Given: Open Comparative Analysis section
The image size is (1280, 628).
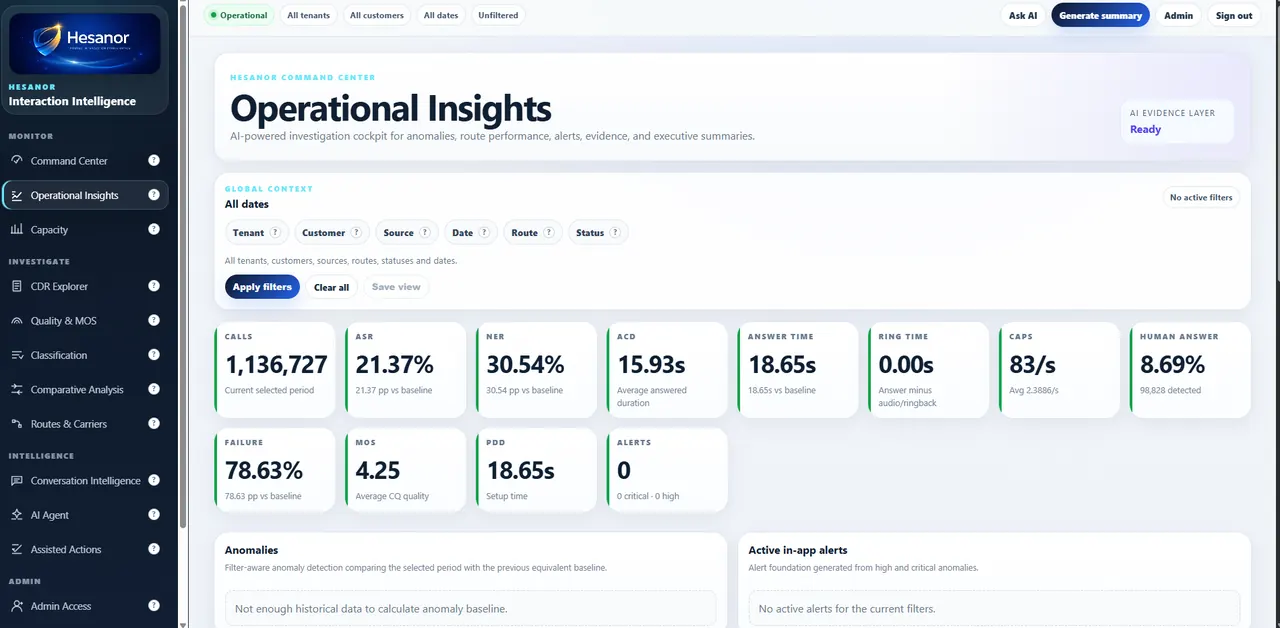Looking at the screenshot, I should pyautogui.click(x=85, y=389).
